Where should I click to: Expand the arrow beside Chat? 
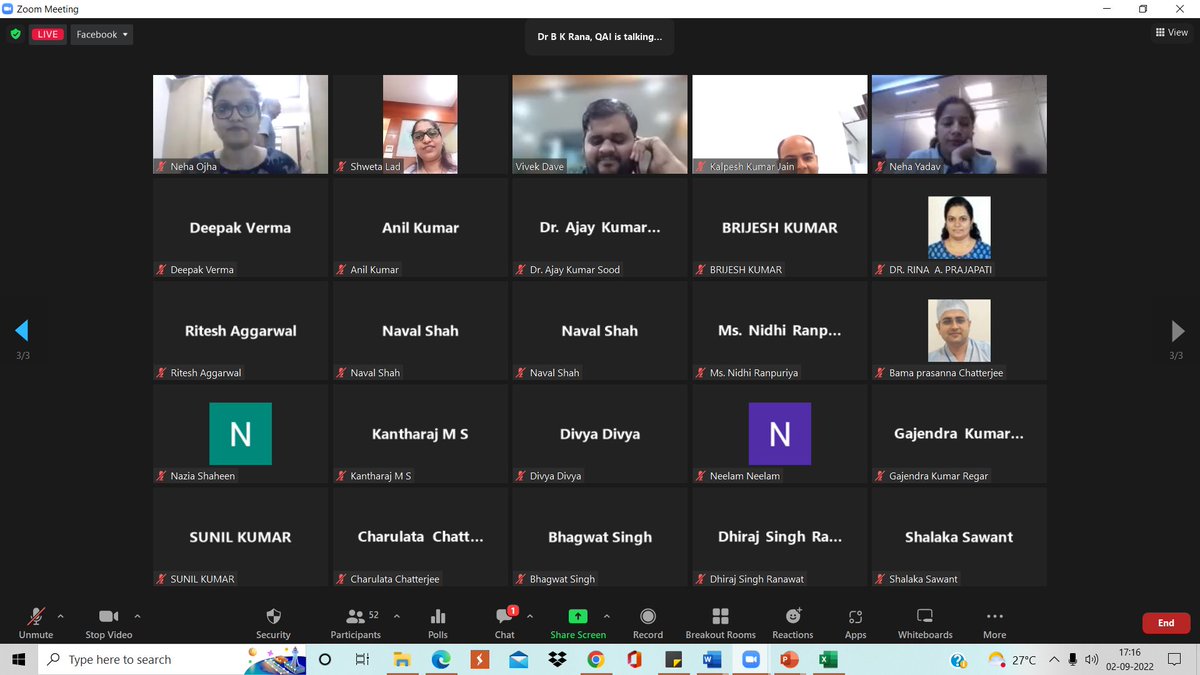[x=530, y=616]
